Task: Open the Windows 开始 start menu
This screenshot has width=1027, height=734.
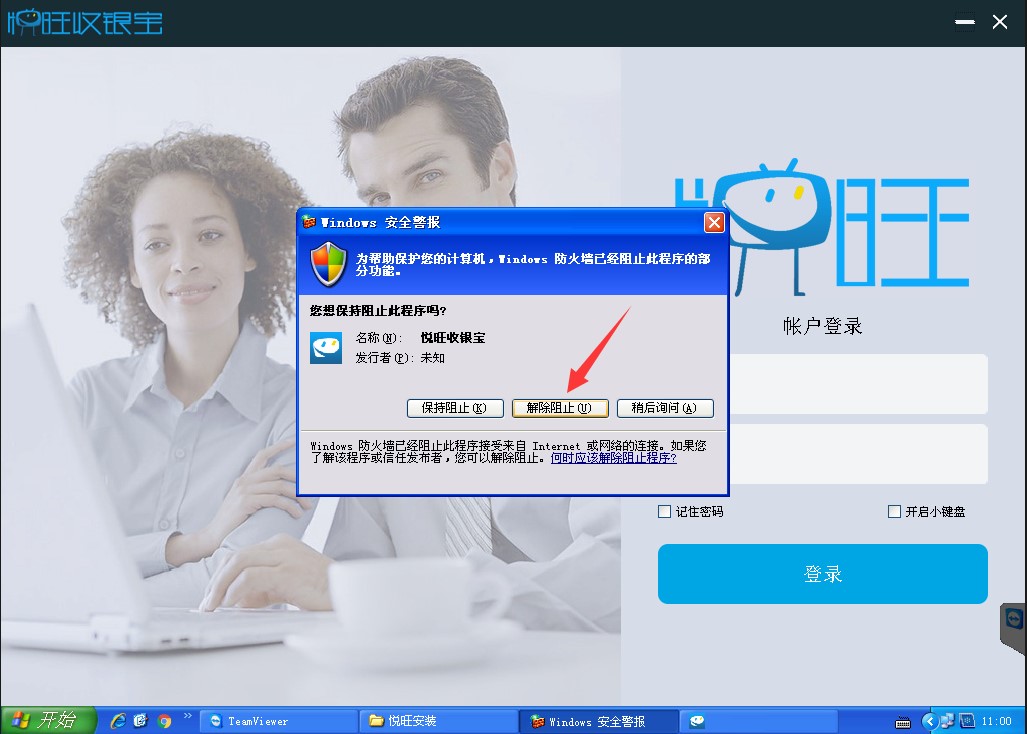Action: point(48,720)
